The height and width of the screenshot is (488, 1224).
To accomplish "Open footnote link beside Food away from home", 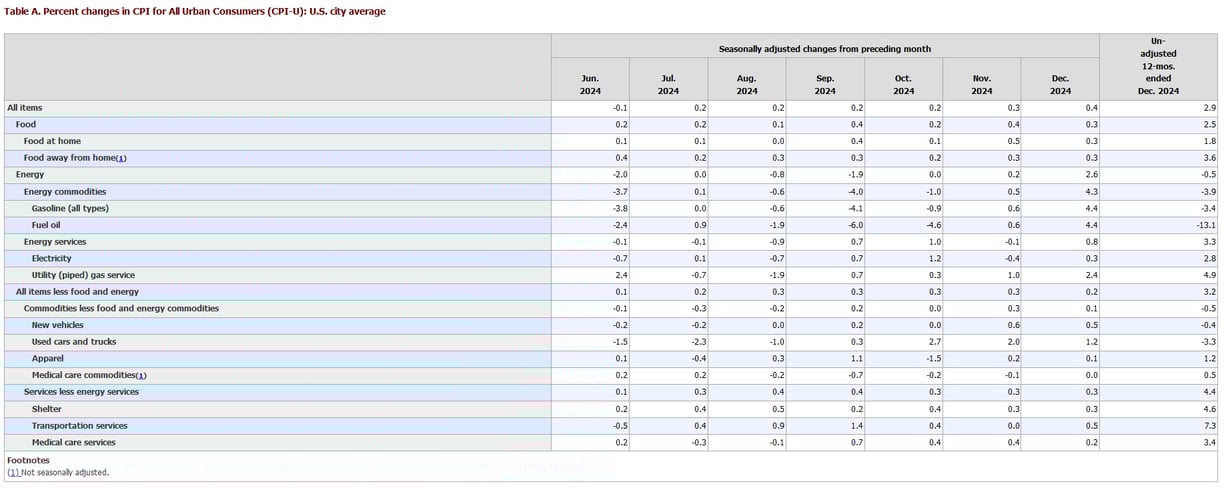I will 121,158.
